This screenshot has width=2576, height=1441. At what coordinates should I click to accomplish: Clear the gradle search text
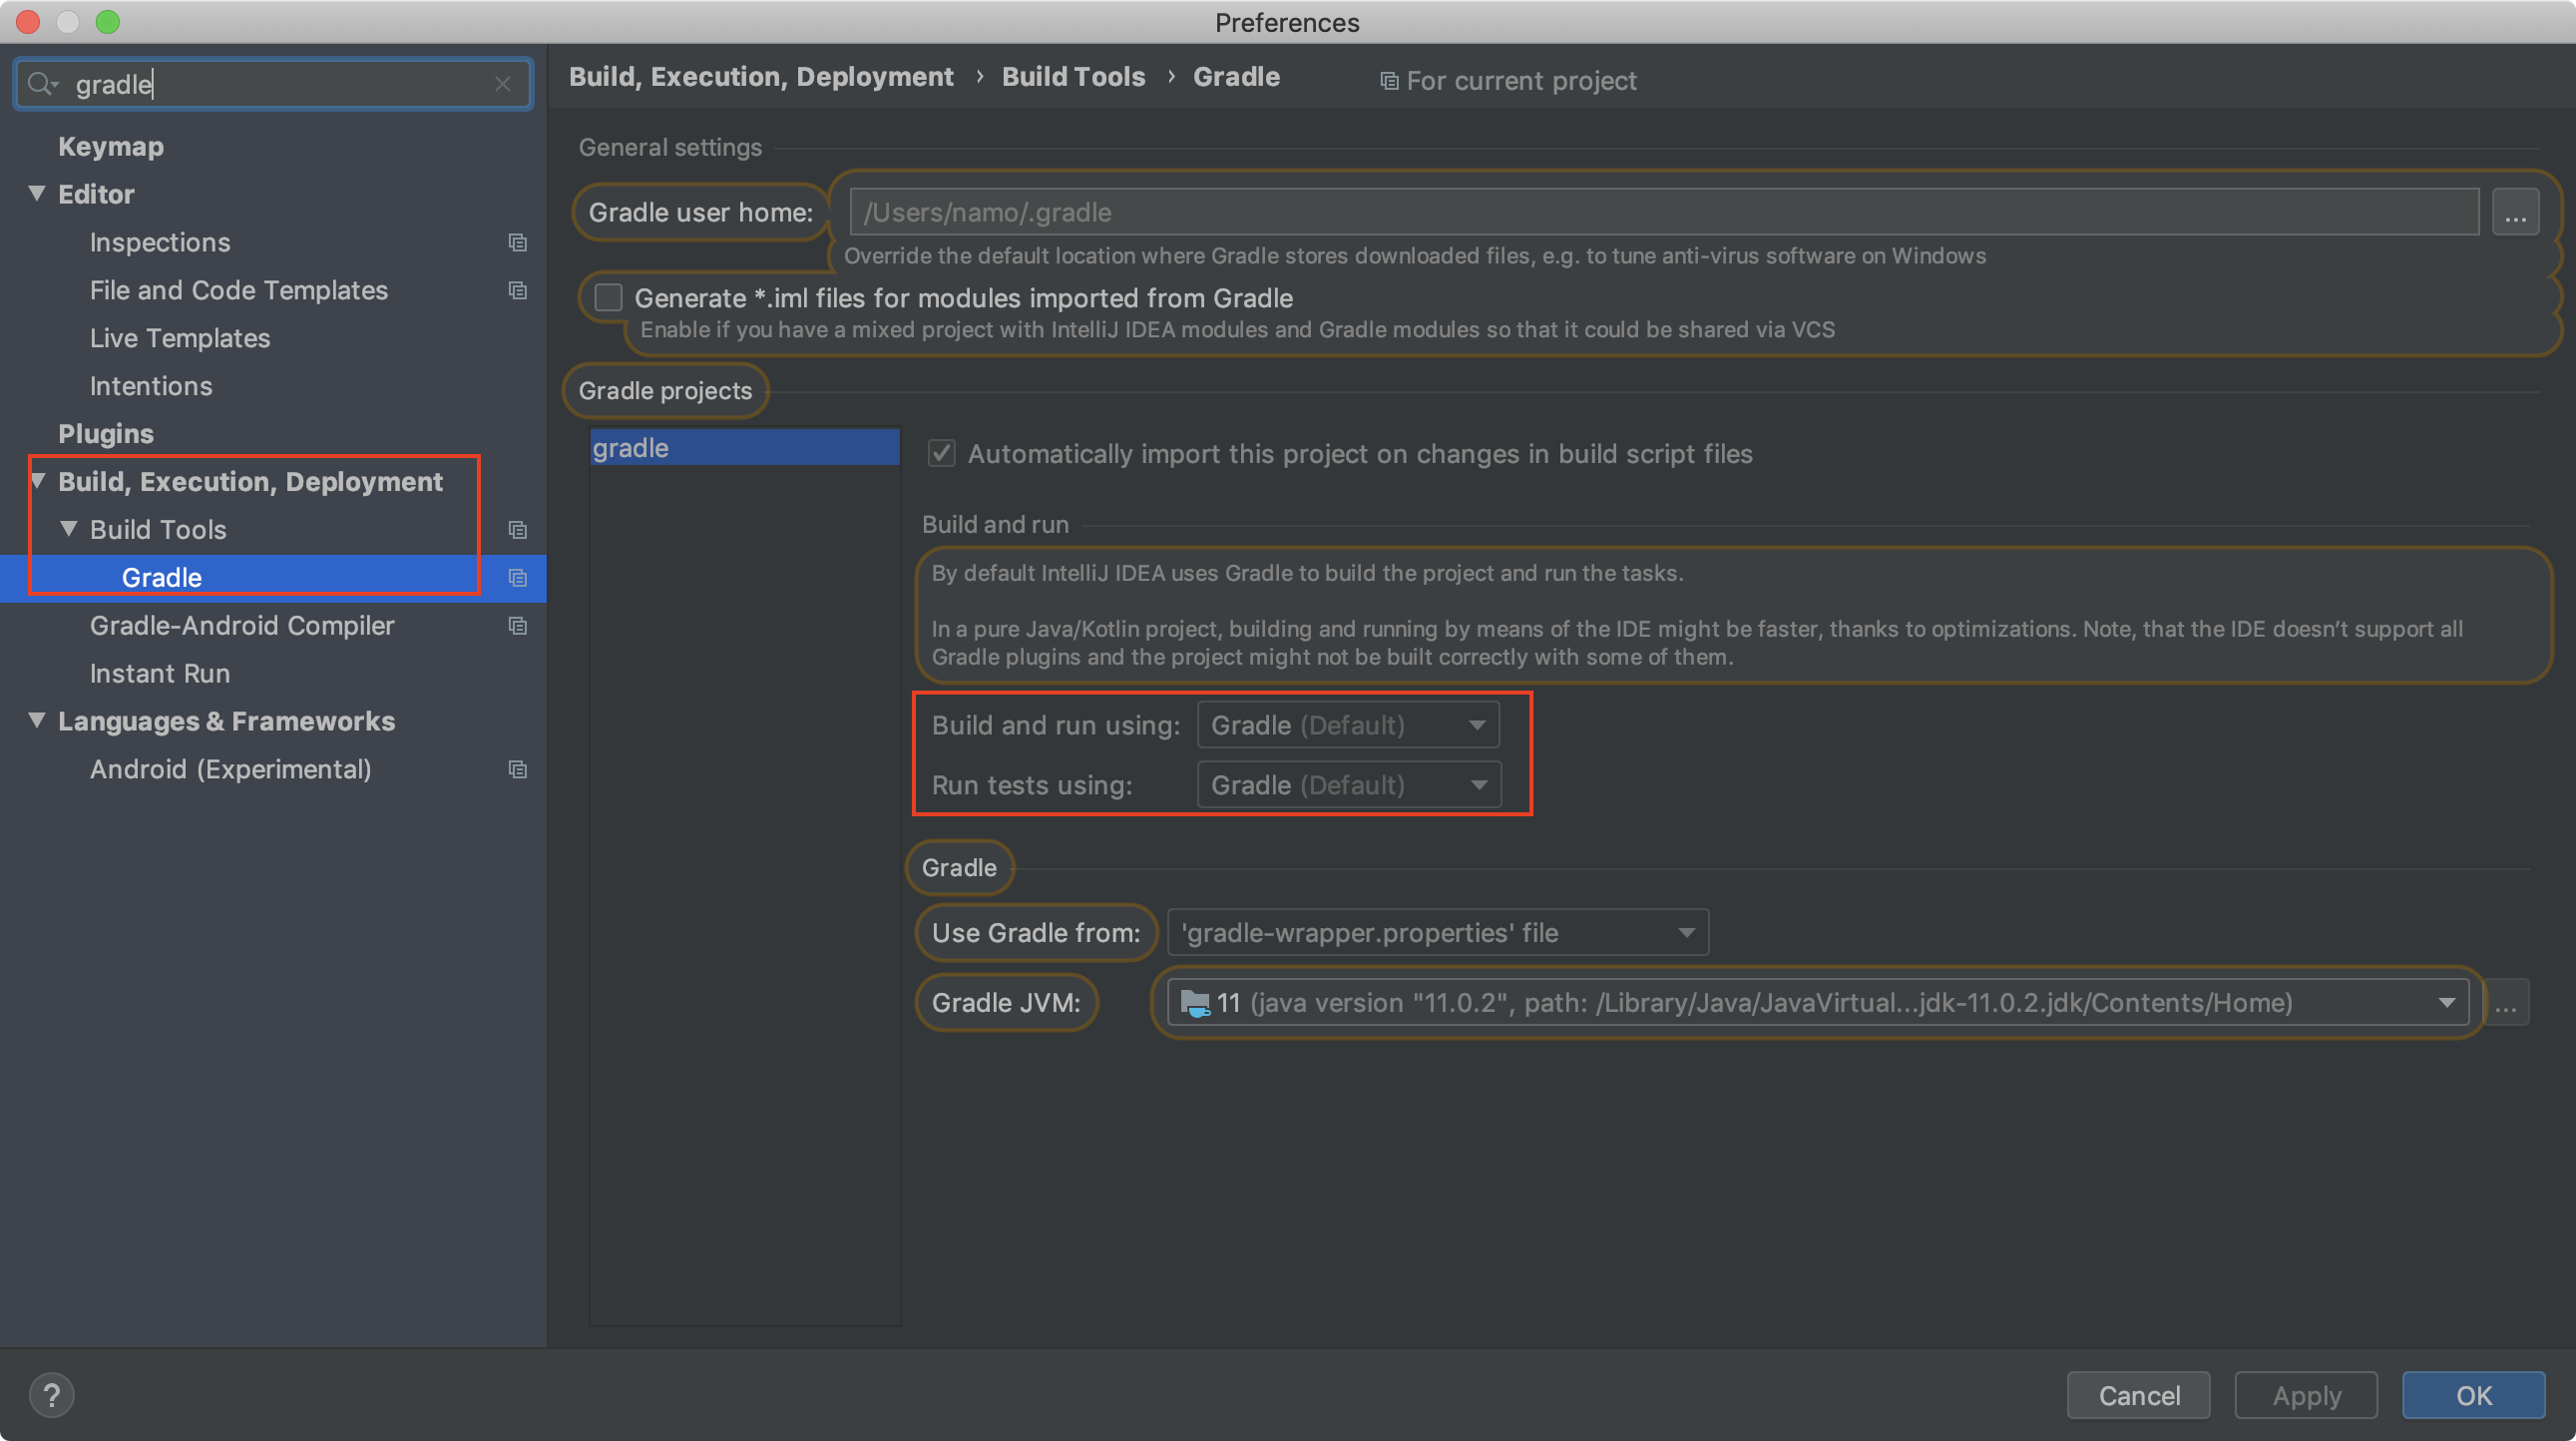point(503,84)
